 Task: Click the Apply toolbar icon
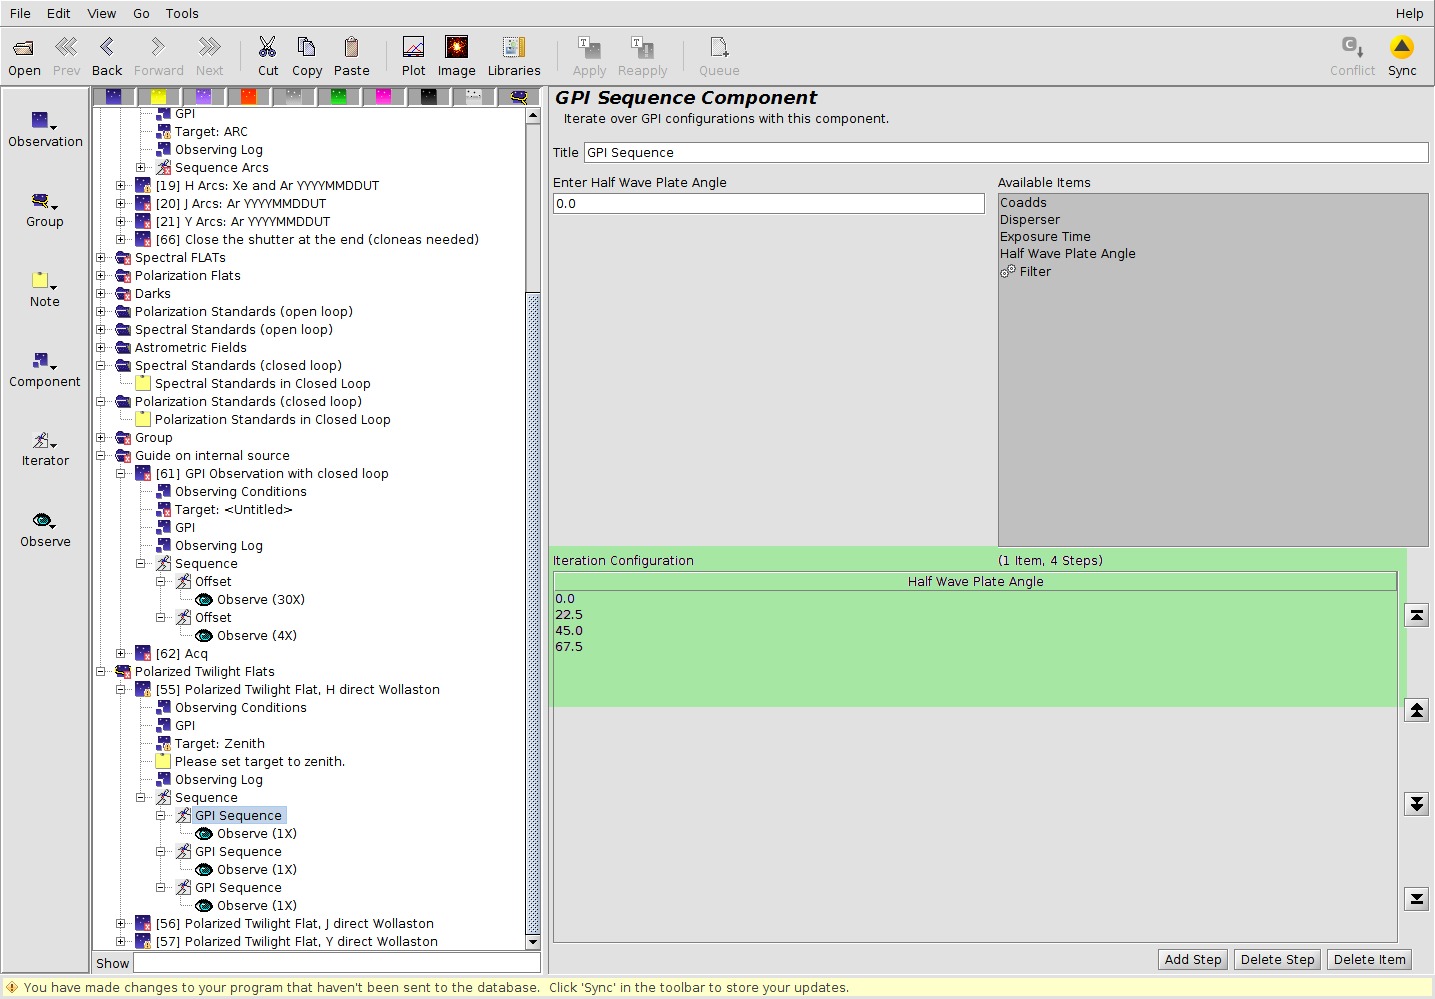coord(589,47)
